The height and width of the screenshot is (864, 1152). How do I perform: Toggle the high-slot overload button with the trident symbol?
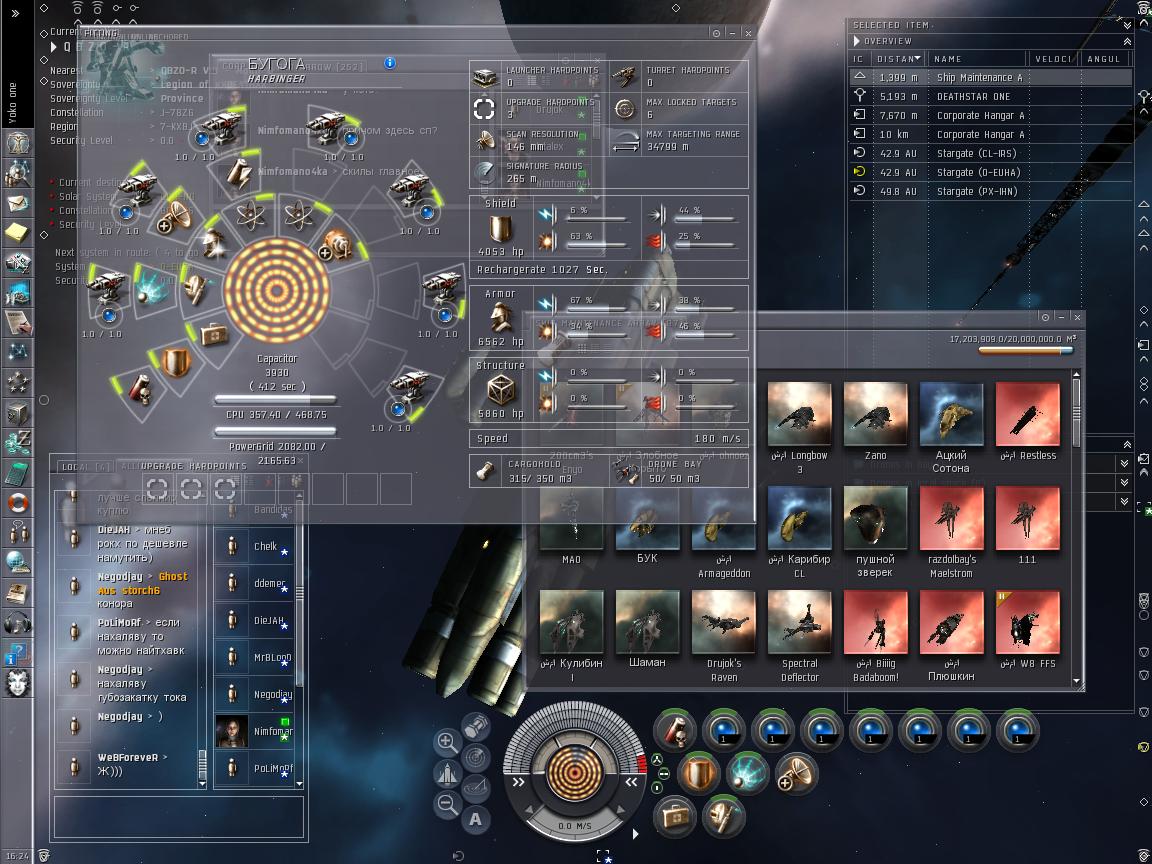658,760
